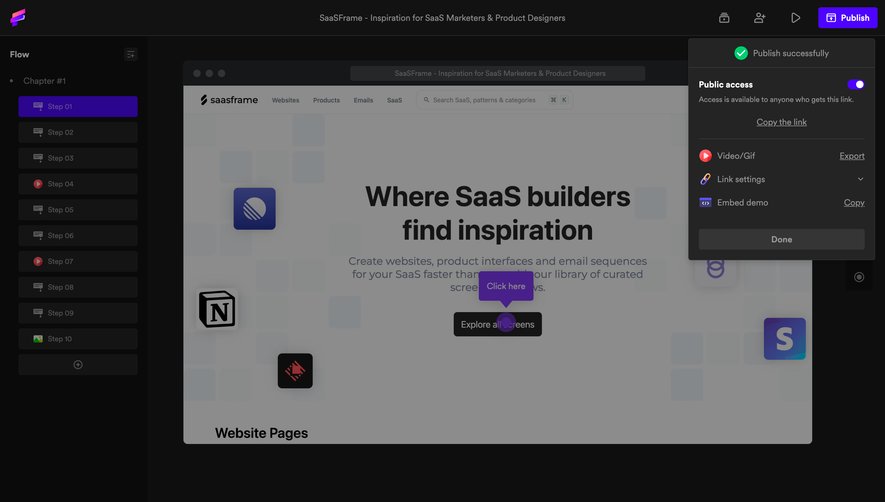Select Step 01 in the flow

click(x=78, y=106)
